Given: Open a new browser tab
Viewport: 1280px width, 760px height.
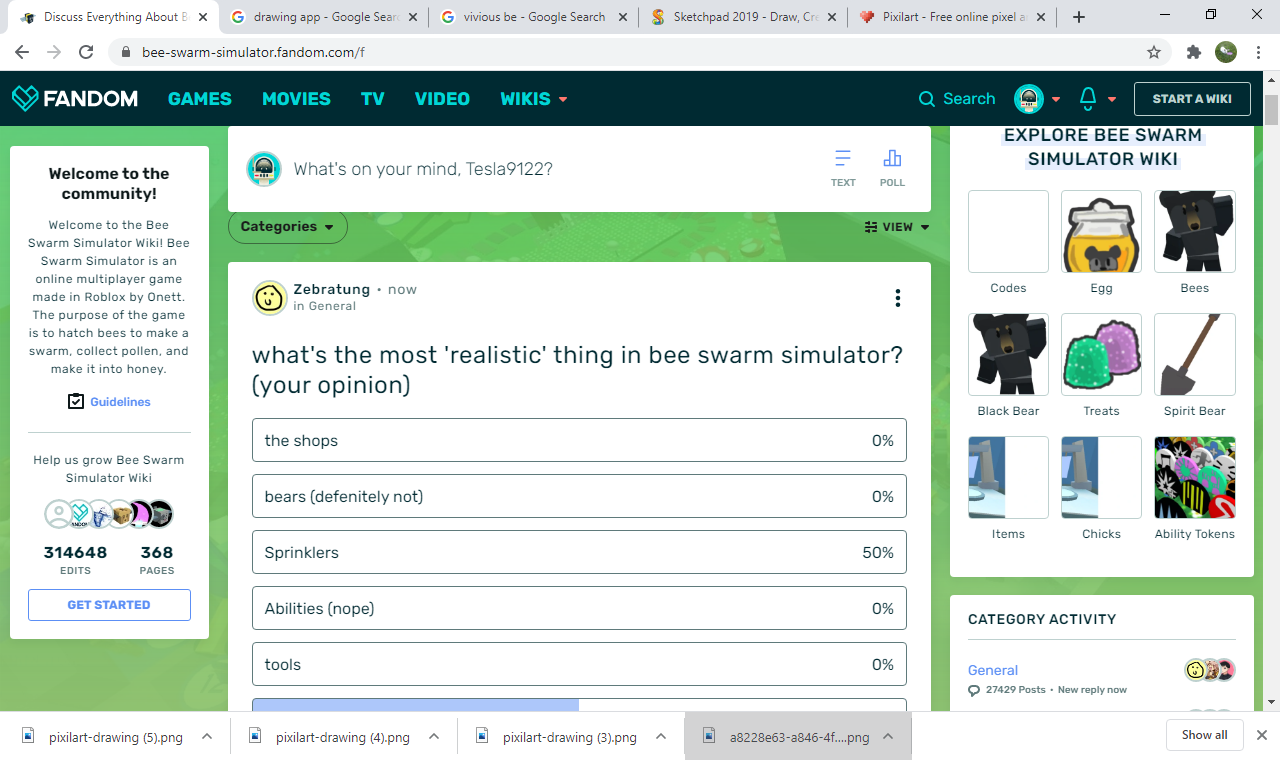Looking at the screenshot, I should [x=1079, y=17].
